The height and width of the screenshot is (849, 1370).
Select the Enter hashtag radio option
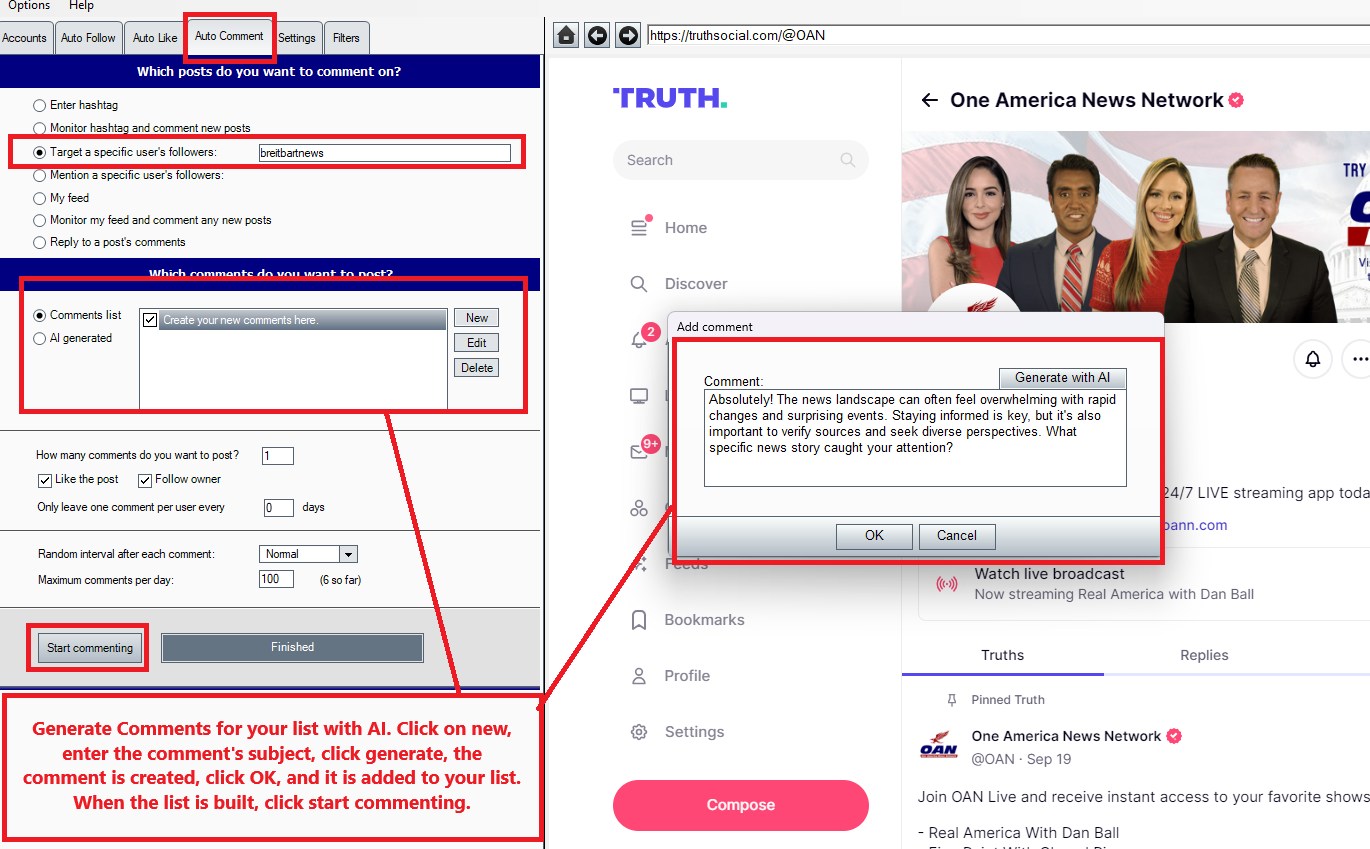(x=40, y=105)
